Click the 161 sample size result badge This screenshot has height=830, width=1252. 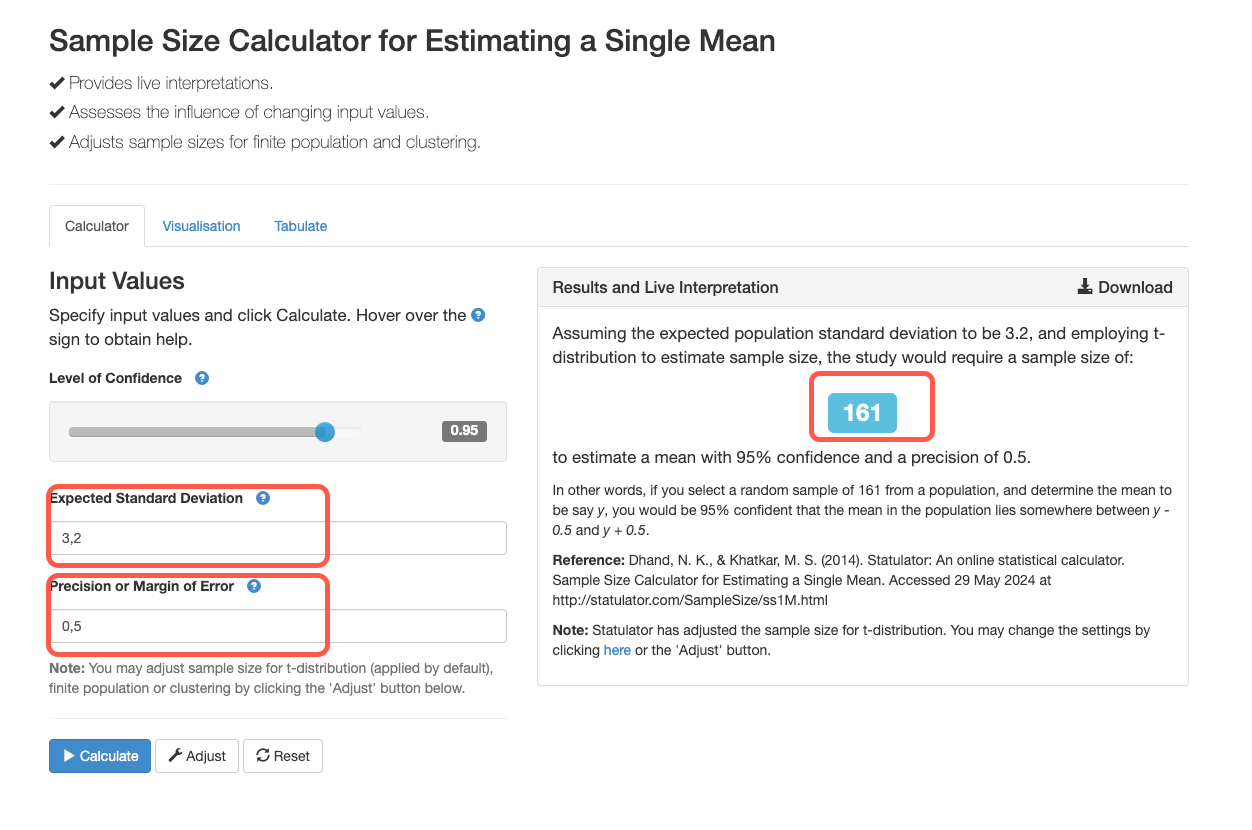pyautogui.click(x=862, y=413)
